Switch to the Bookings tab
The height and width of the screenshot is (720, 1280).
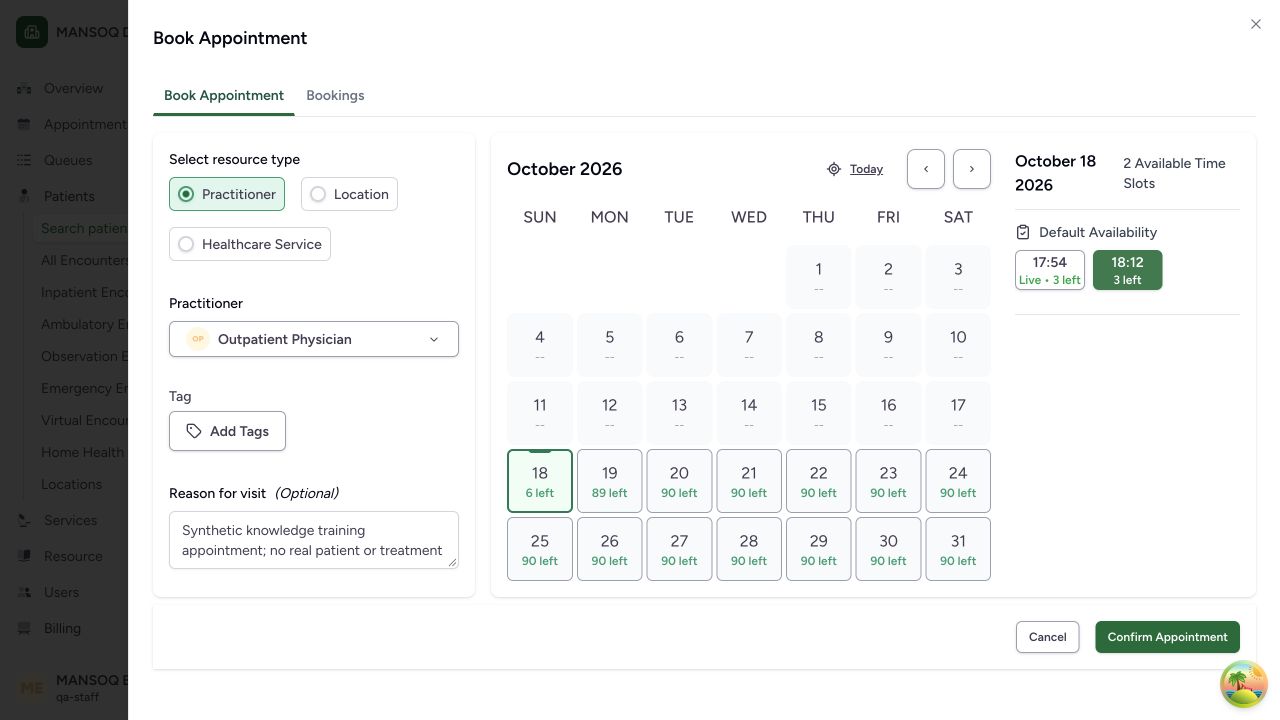pos(335,96)
